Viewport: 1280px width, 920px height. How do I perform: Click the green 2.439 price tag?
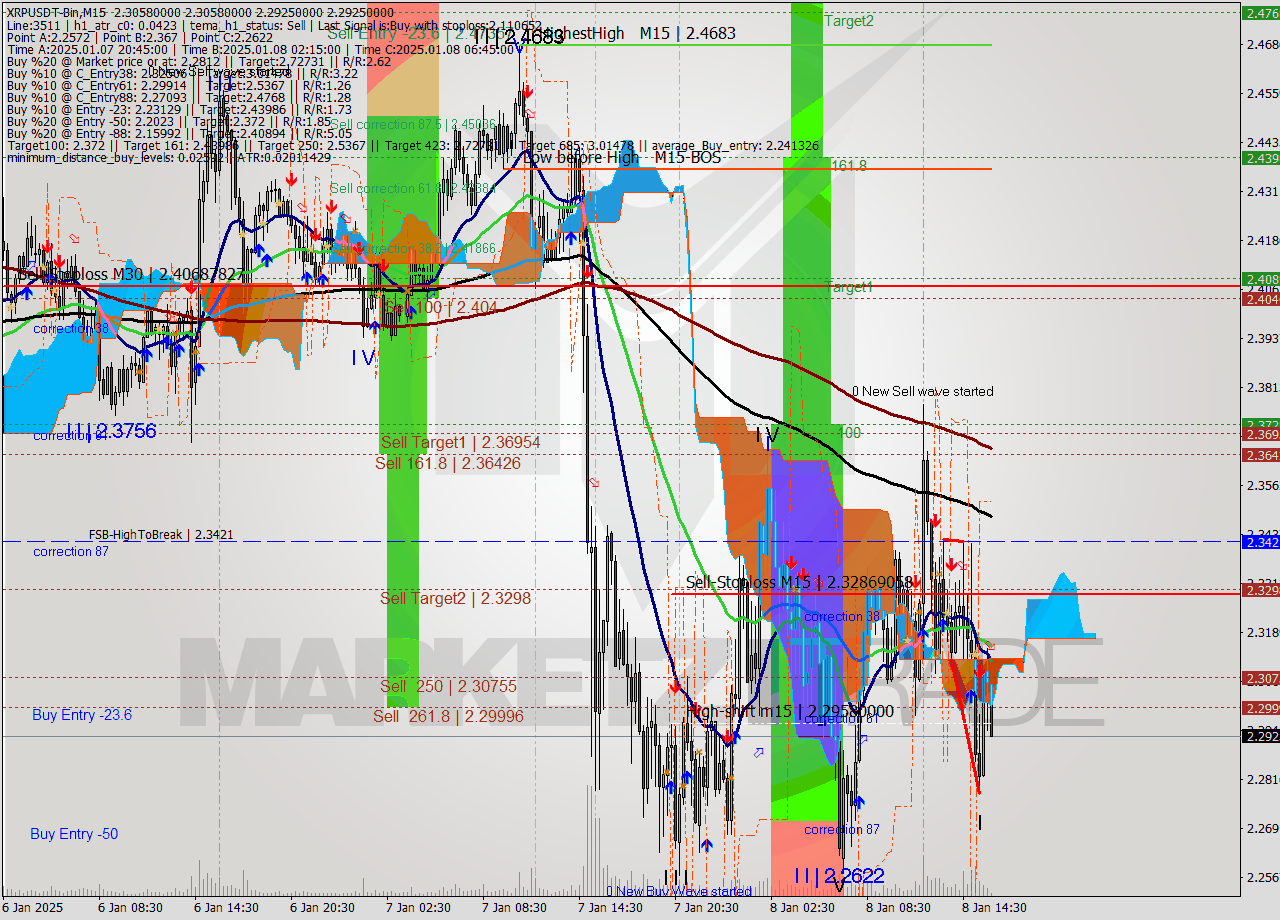[x=1260, y=158]
